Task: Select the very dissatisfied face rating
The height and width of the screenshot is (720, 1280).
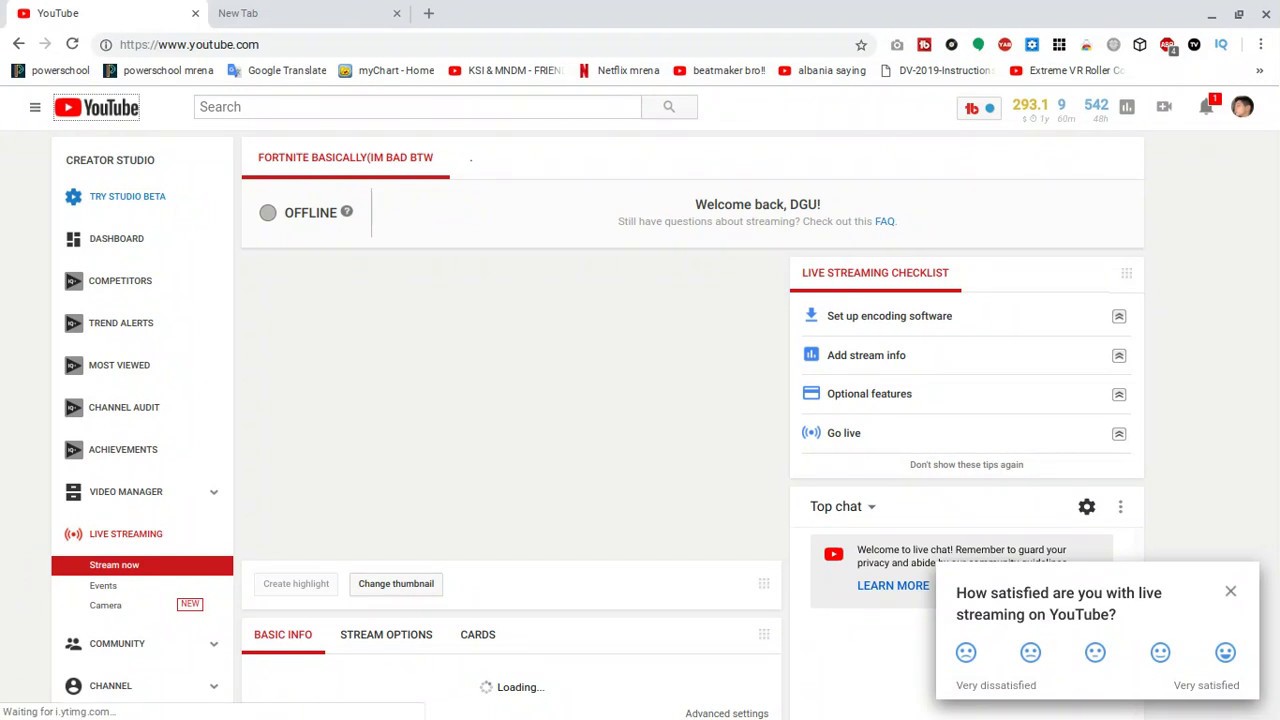Action: pyautogui.click(x=966, y=653)
